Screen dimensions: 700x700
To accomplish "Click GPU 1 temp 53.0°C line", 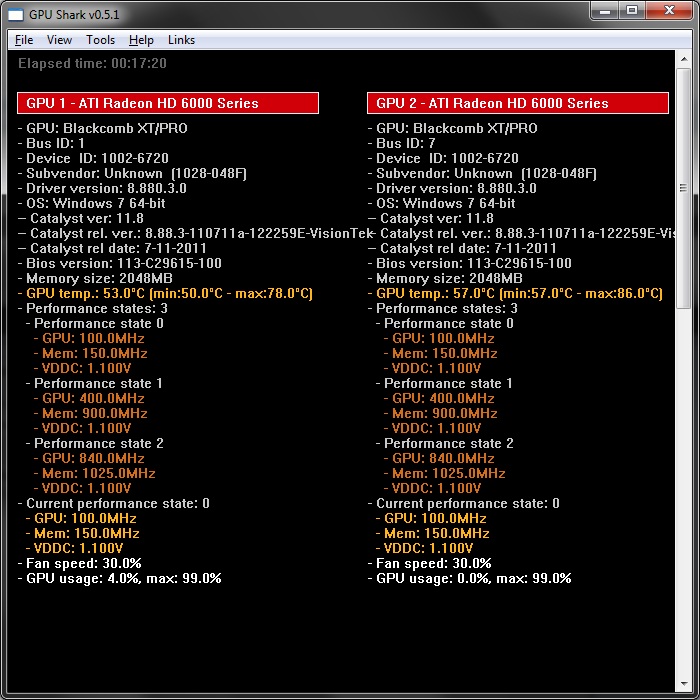I will 165,293.
